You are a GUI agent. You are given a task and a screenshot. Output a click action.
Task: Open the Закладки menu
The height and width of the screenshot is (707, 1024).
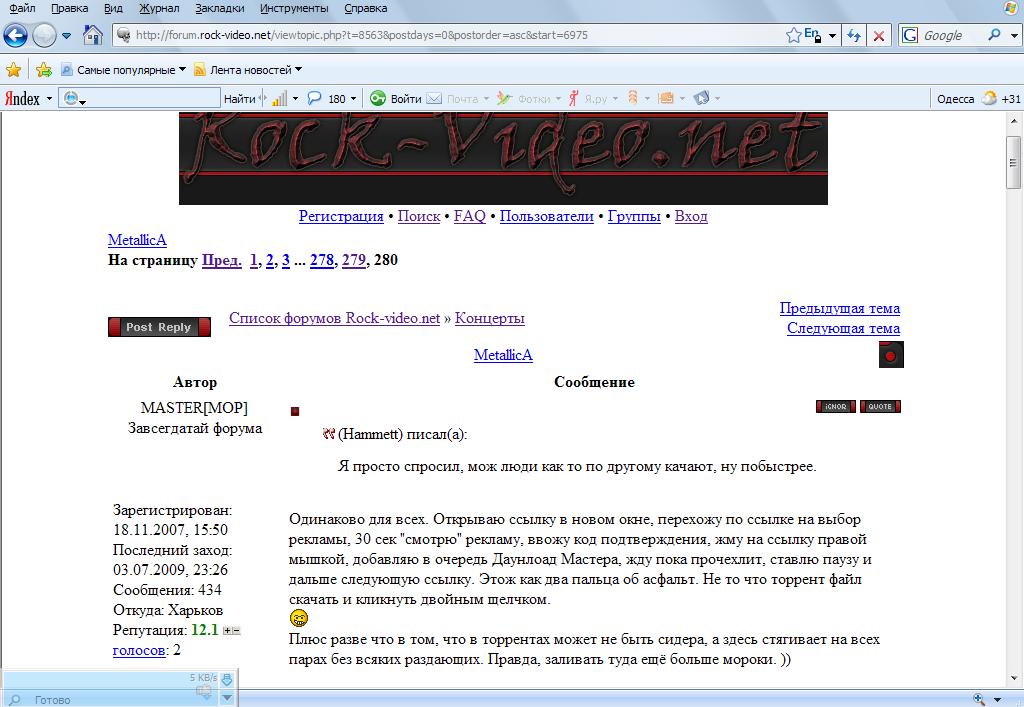[220, 8]
